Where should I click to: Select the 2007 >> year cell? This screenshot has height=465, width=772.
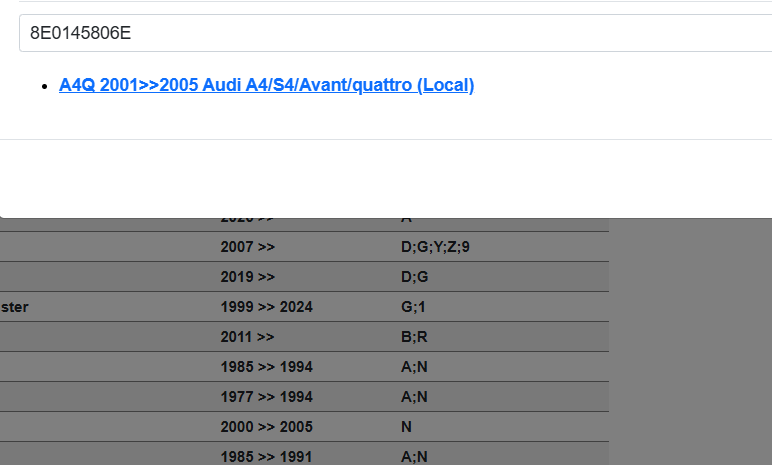click(248, 247)
